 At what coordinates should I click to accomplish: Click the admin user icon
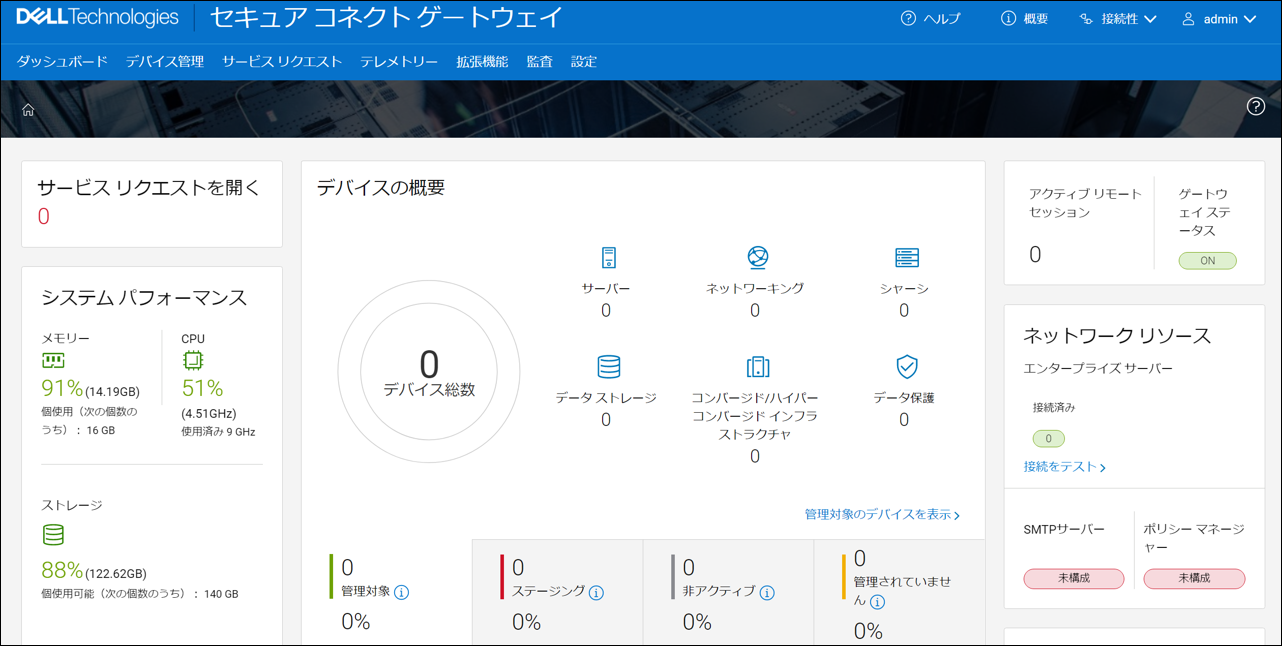click(1188, 19)
